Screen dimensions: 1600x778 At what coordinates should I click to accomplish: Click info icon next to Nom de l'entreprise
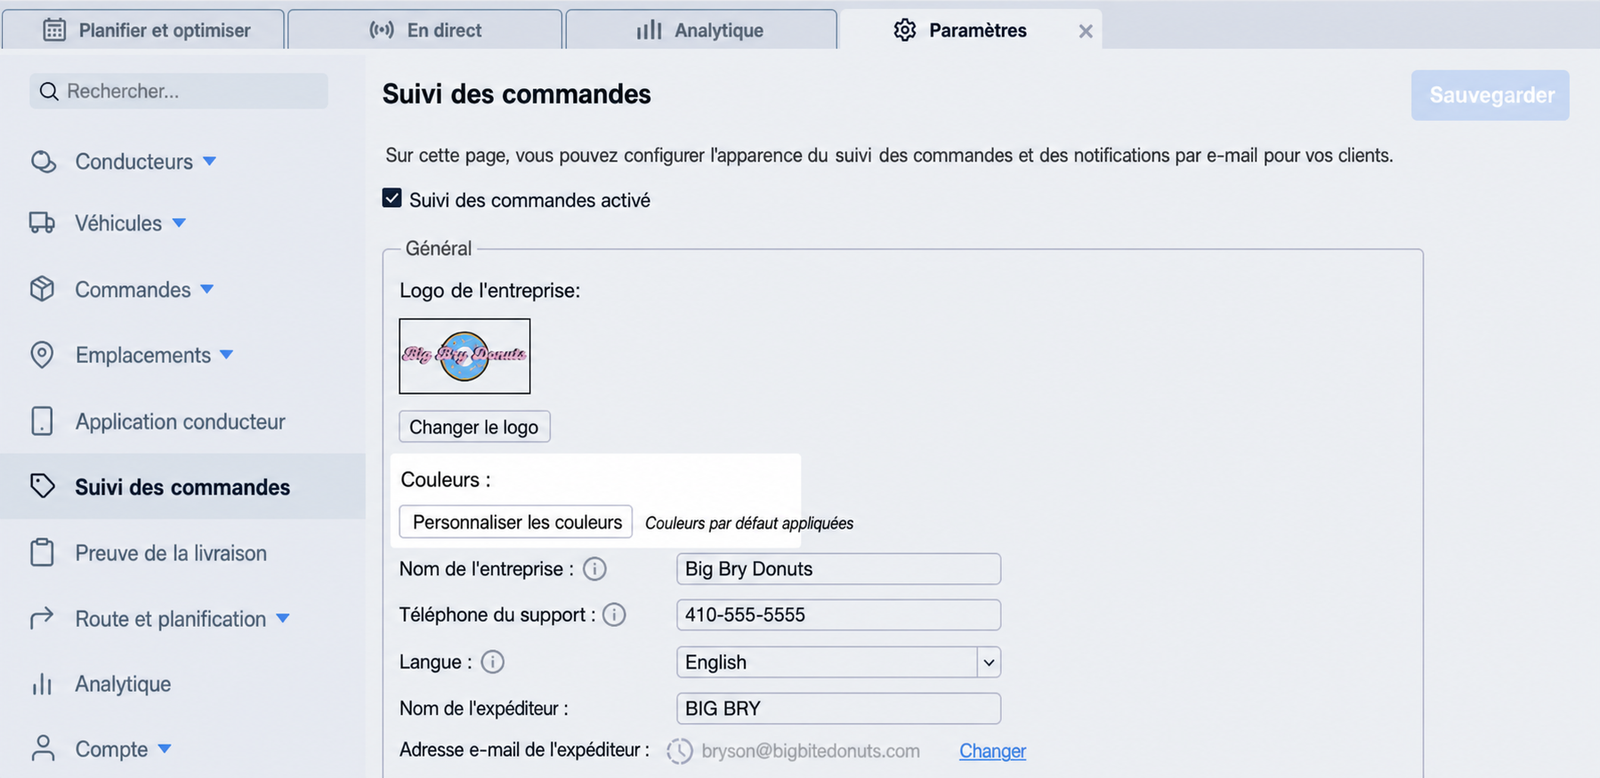coord(595,569)
